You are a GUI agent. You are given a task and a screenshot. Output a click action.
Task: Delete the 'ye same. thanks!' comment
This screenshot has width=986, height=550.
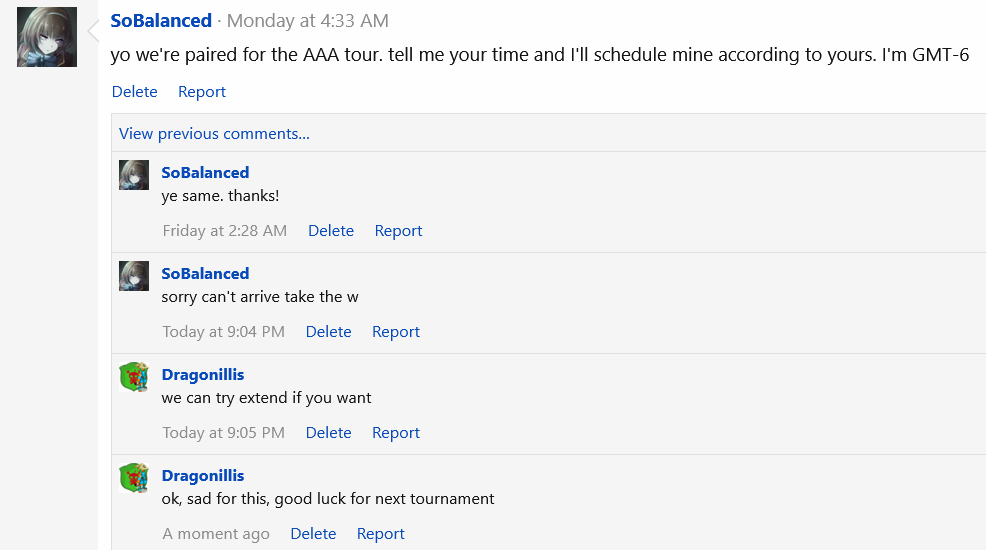pos(331,231)
